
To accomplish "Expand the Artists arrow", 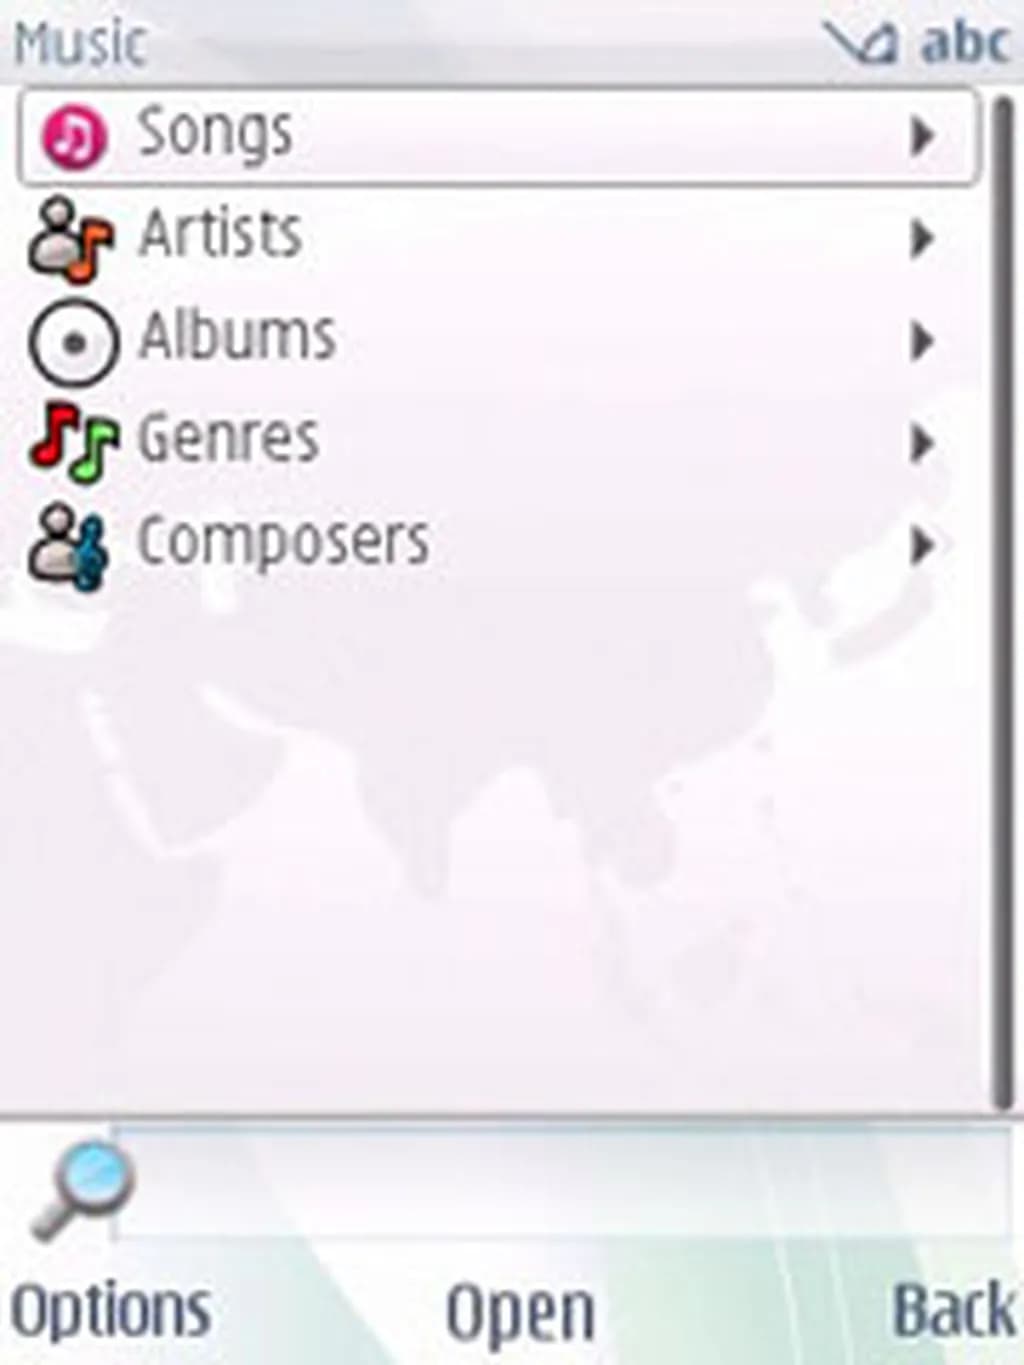I will pos(922,239).
